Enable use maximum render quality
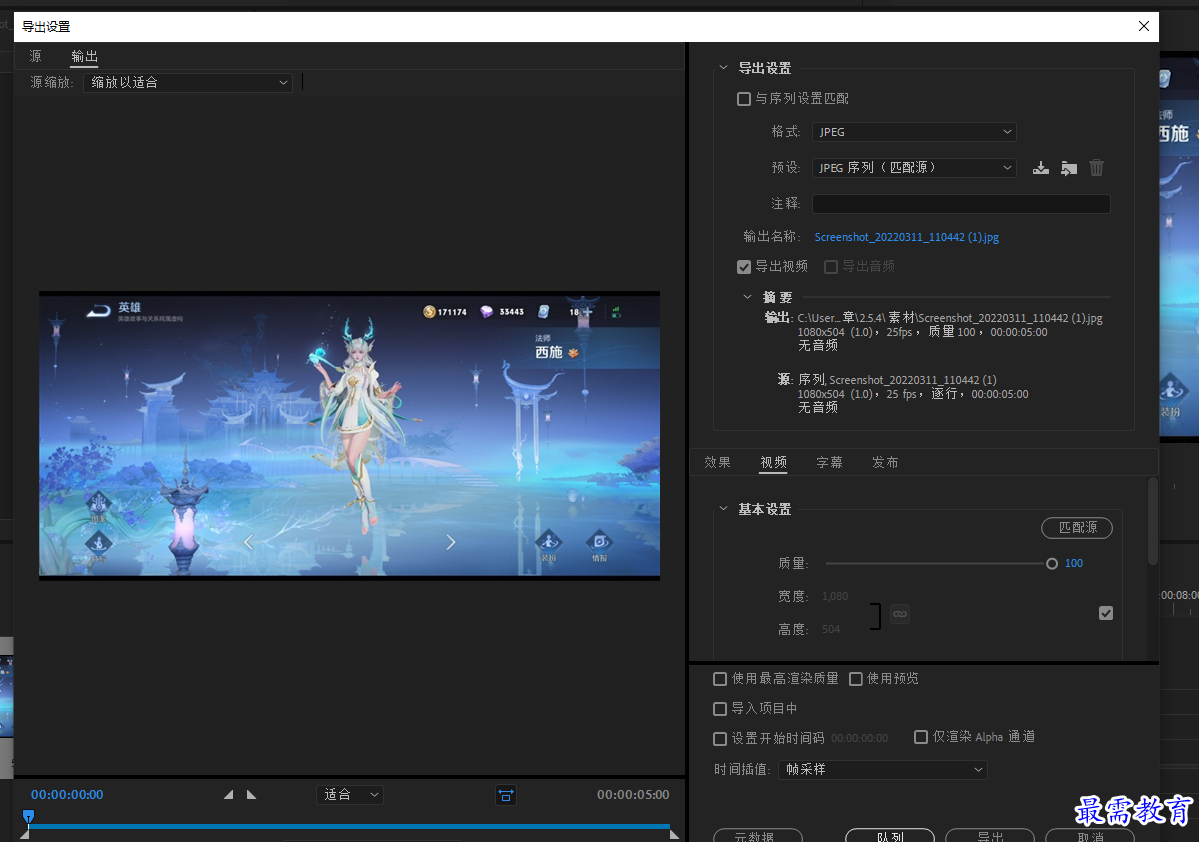Image resolution: width=1199 pixels, height=842 pixels. (720, 679)
